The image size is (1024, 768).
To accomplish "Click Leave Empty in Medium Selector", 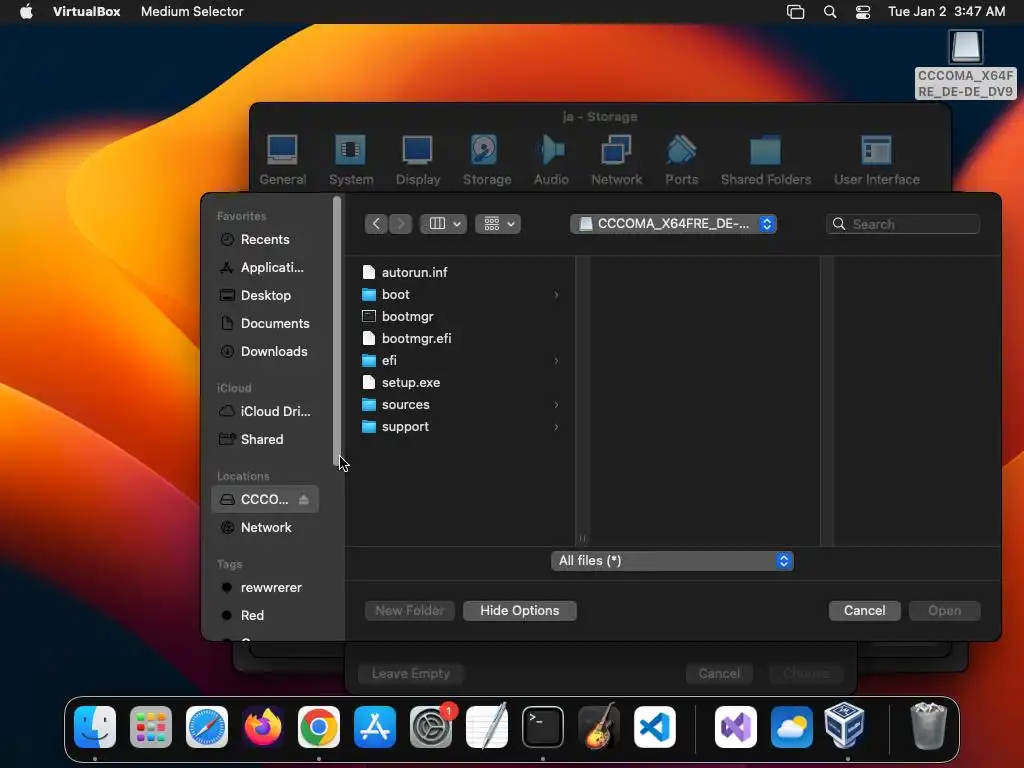I will click(x=411, y=673).
